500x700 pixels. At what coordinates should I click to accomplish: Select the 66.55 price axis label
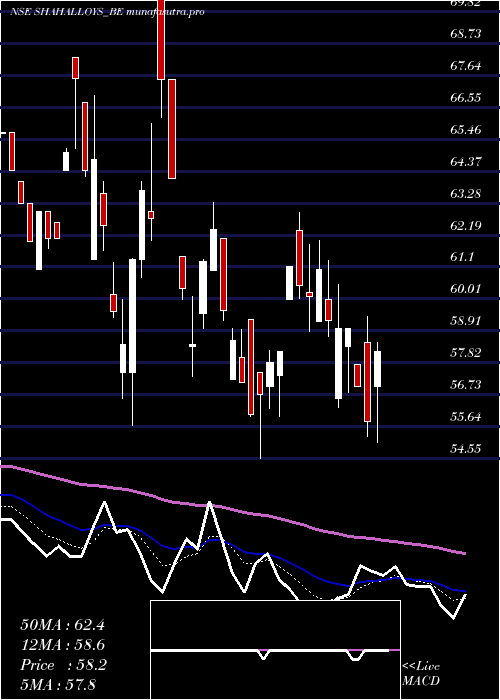(466, 98)
